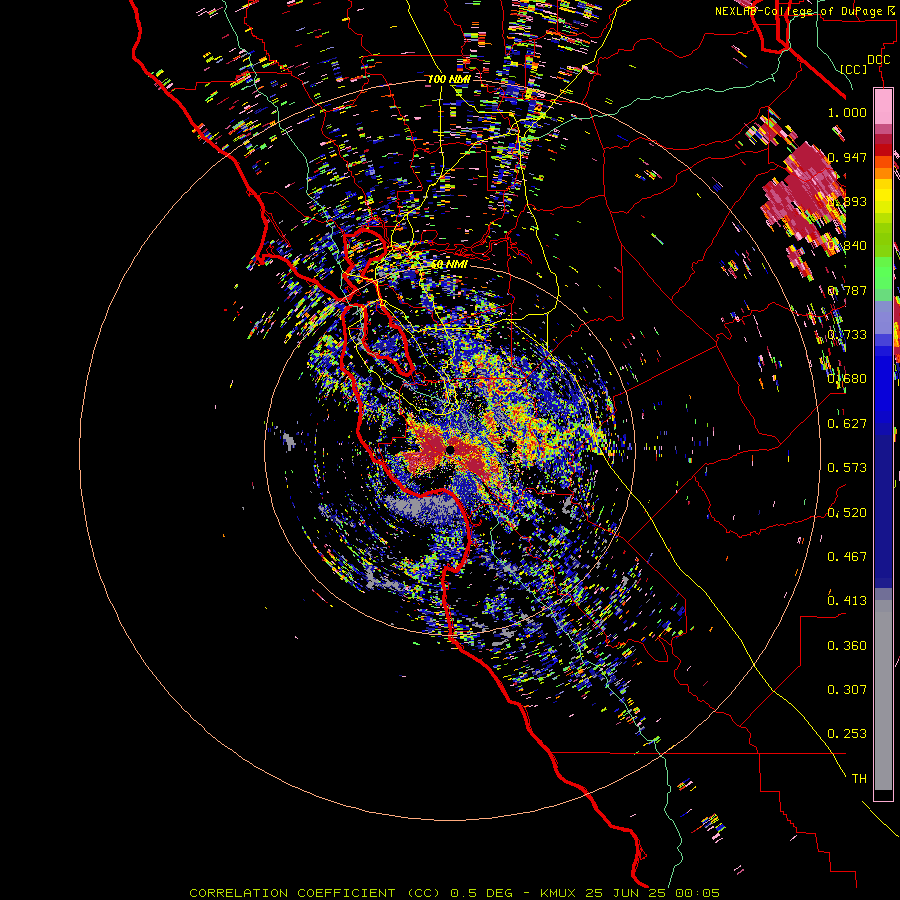The width and height of the screenshot is (900, 900).
Task: Click the 50 NMI range ring label
Action: tap(449, 265)
